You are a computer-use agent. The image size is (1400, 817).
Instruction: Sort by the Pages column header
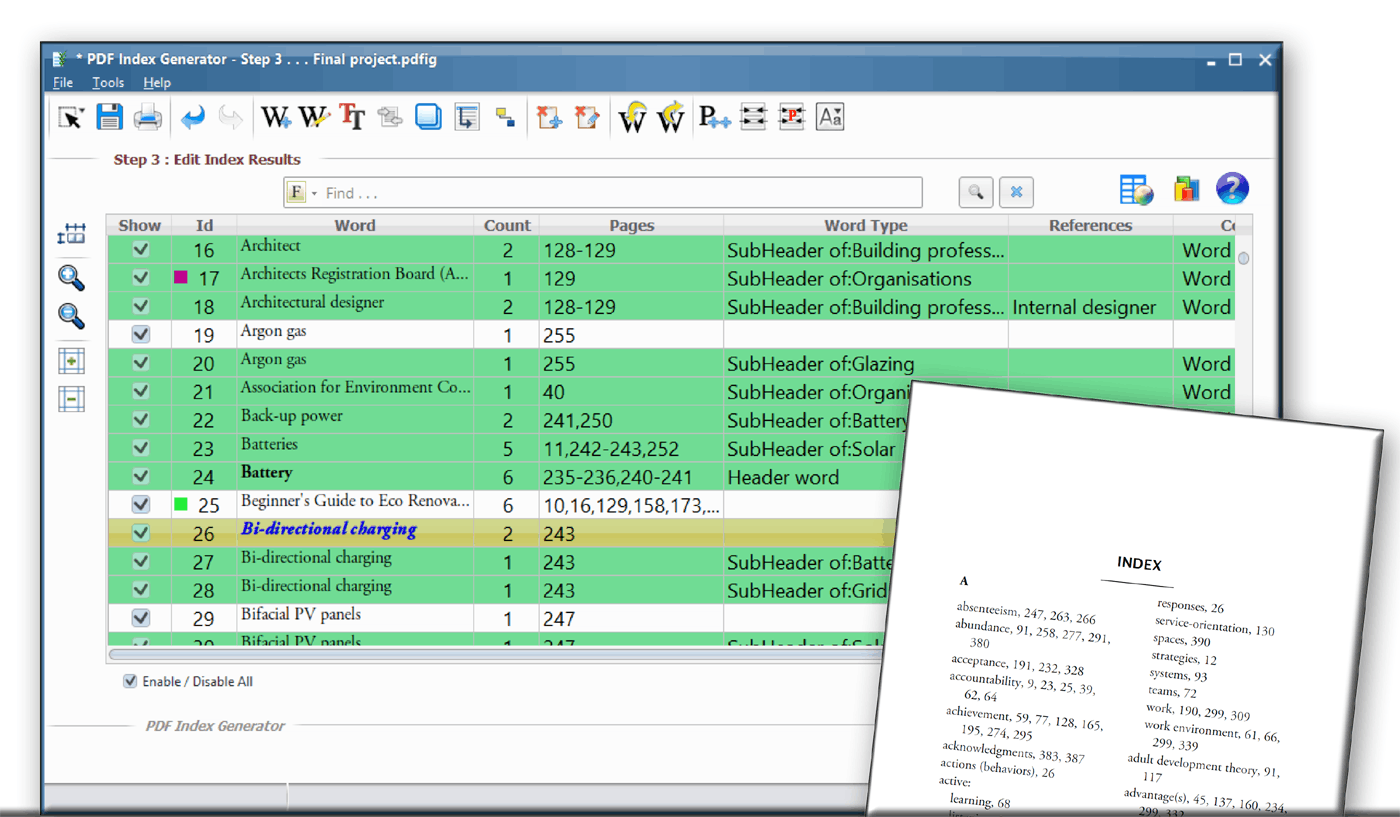(x=631, y=225)
